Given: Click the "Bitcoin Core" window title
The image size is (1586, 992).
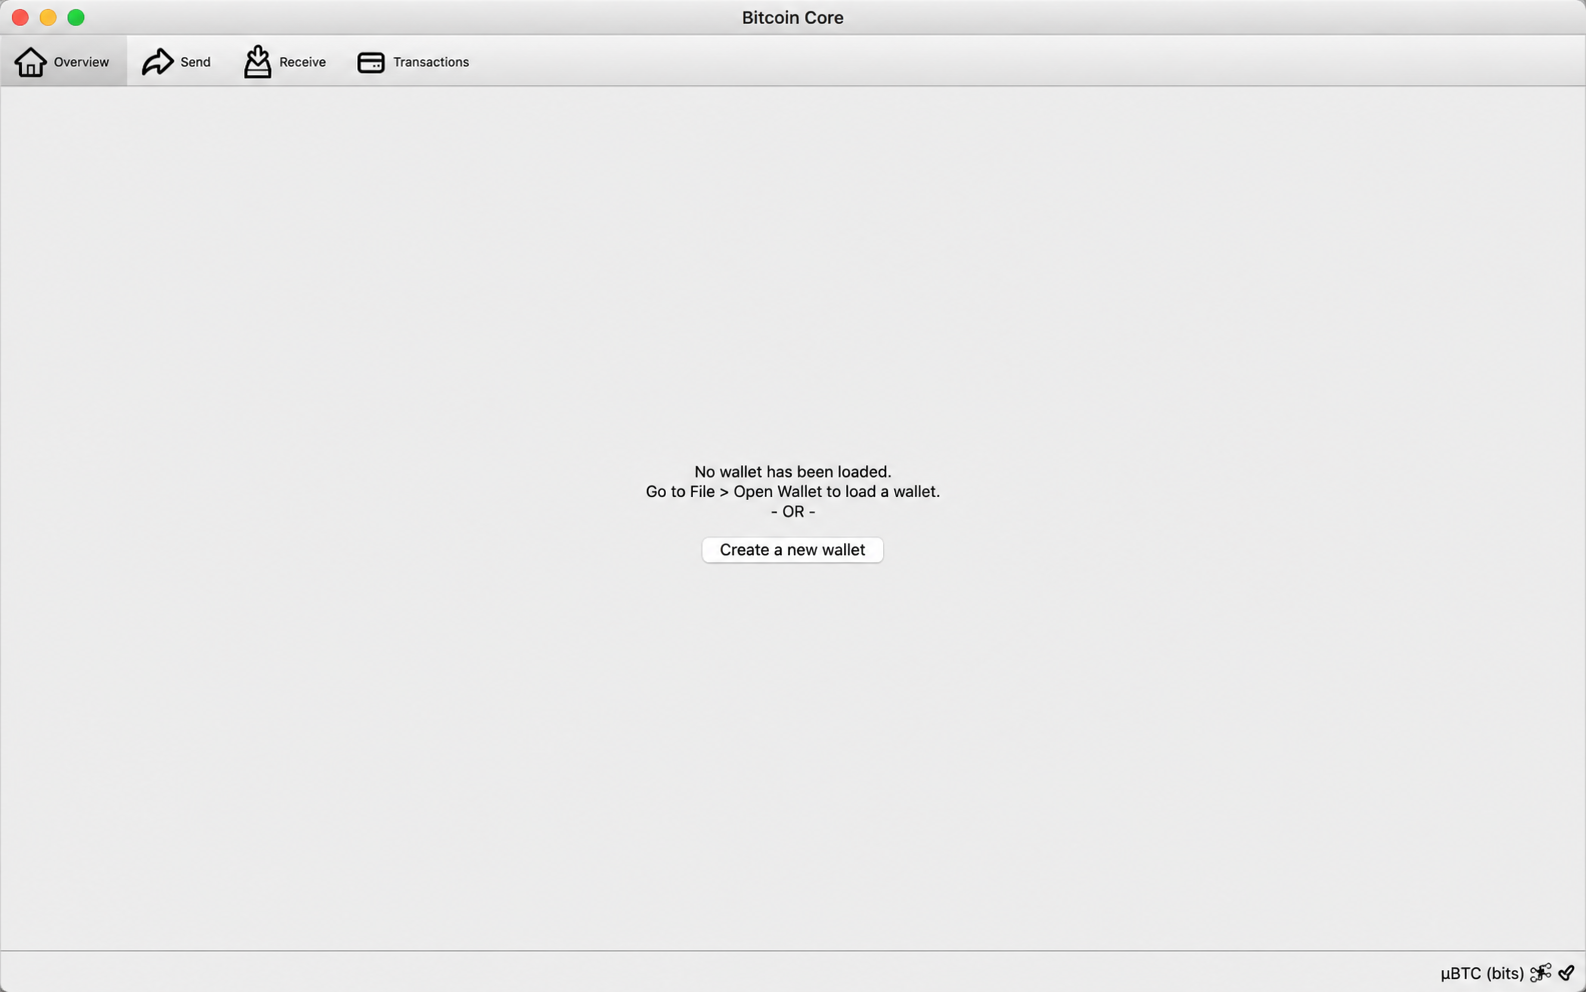Looking at the screenshot, I should click(x=793, y=17).
